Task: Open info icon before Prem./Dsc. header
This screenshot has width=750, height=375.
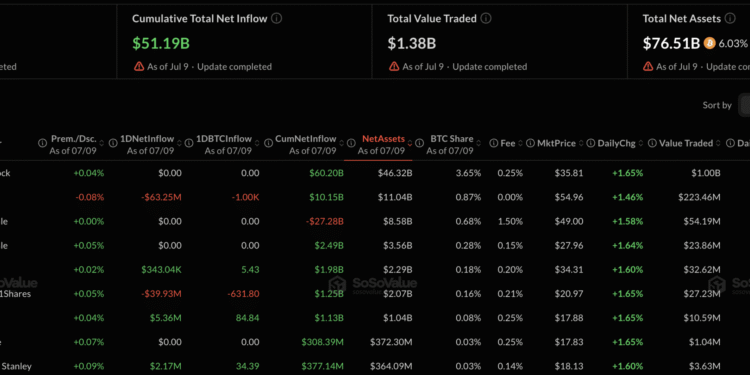Action: pos(43,143)
